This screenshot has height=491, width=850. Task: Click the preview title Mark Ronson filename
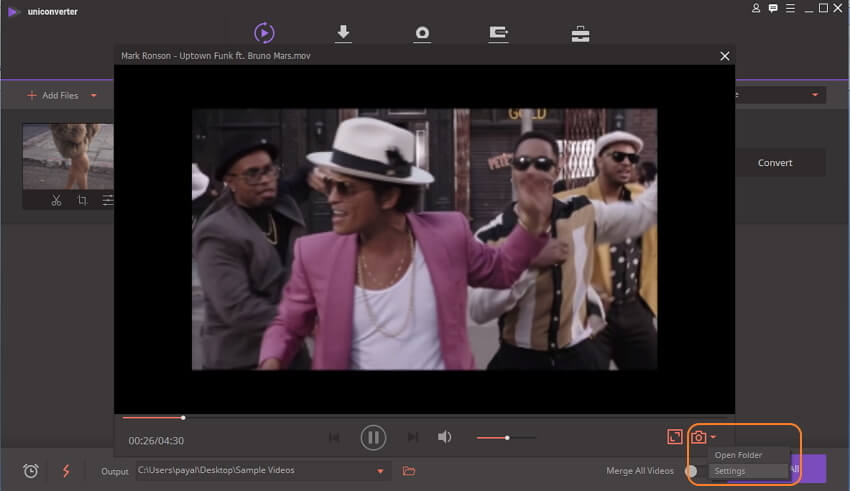[216, 56]
